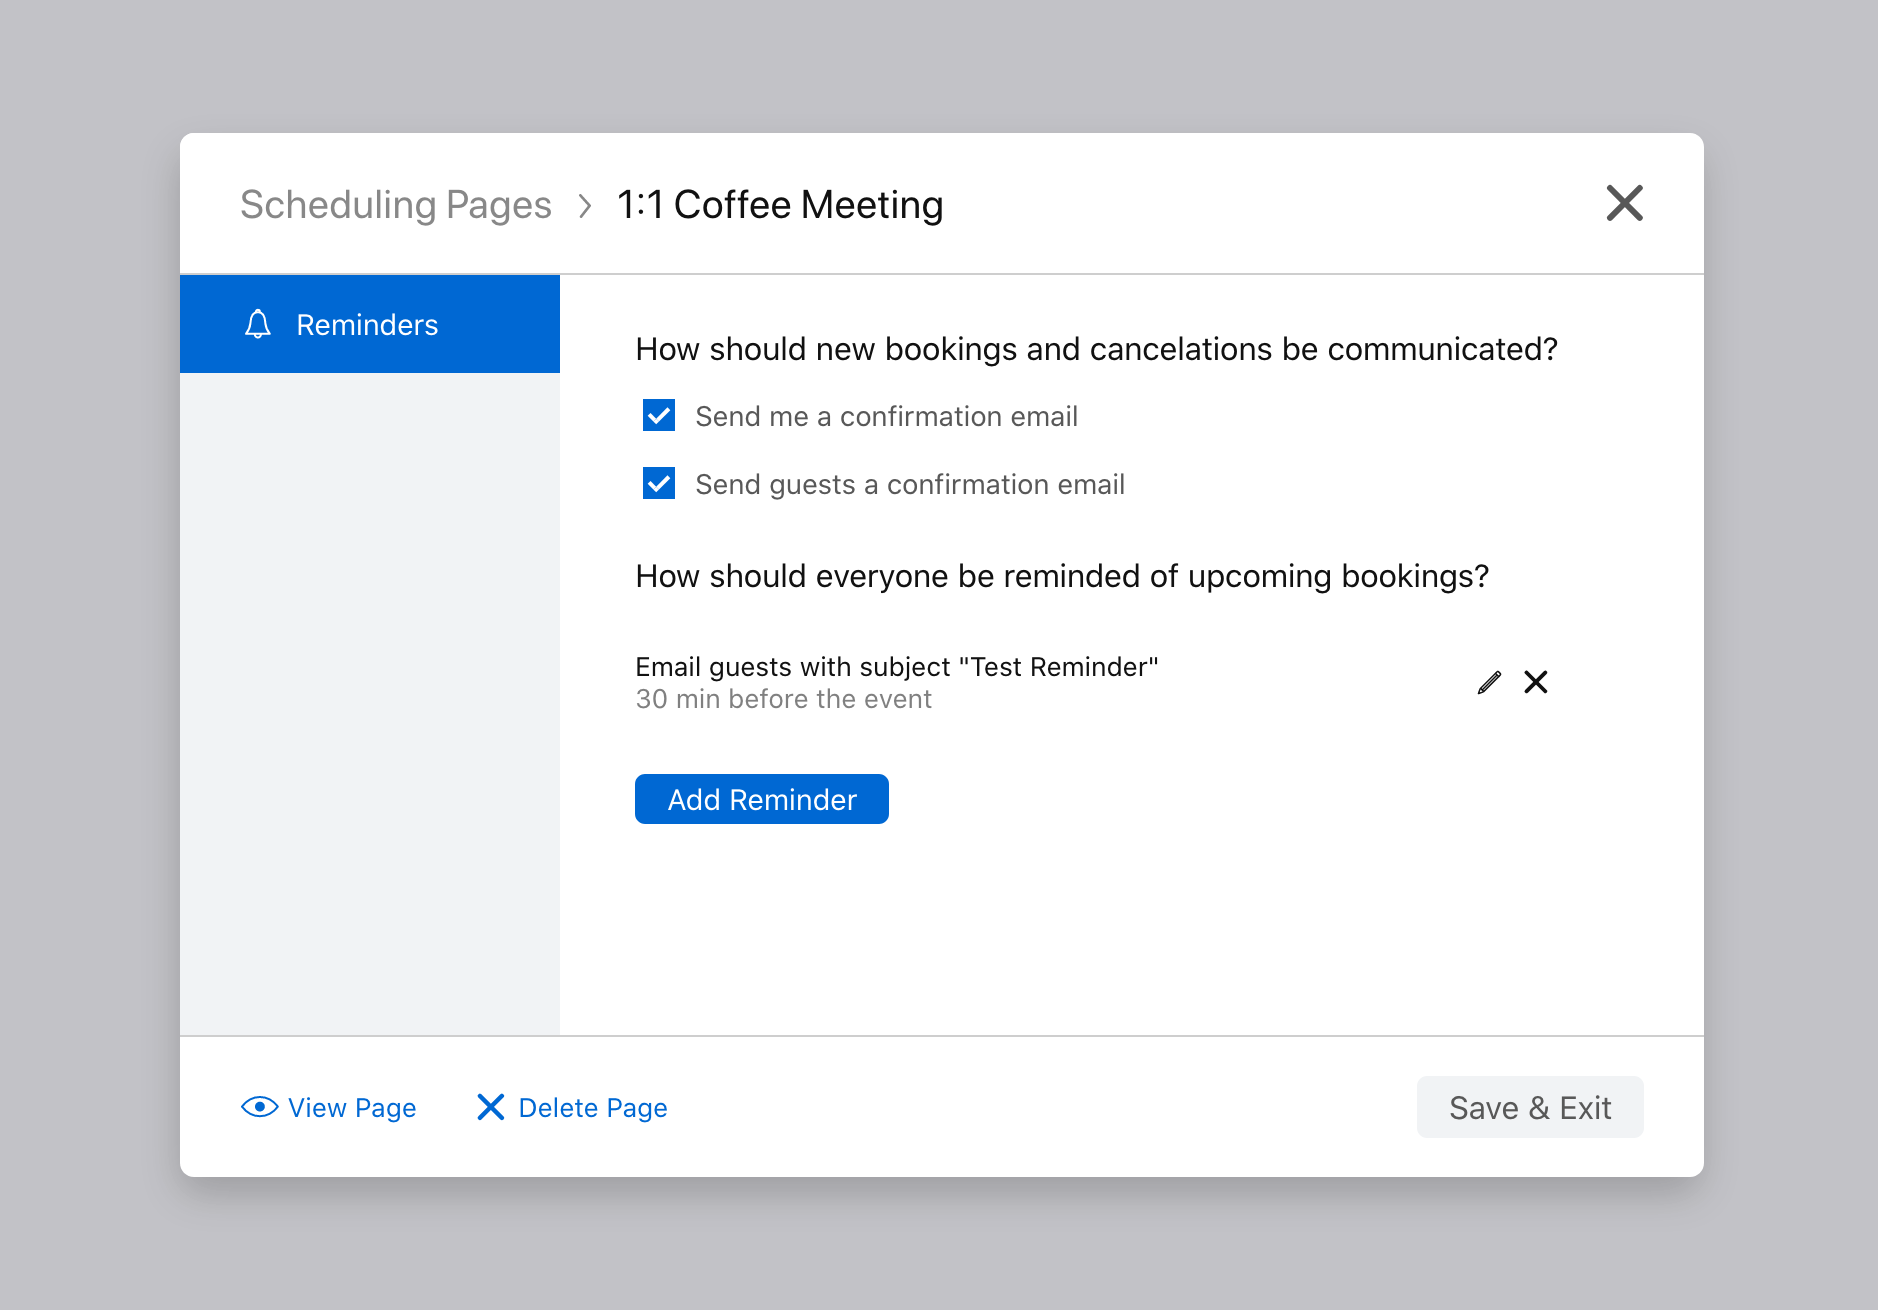Open the Reminders section in the sidebar
The width and height of the screenshot is (1878, 1310).
[x=367, y=324]
